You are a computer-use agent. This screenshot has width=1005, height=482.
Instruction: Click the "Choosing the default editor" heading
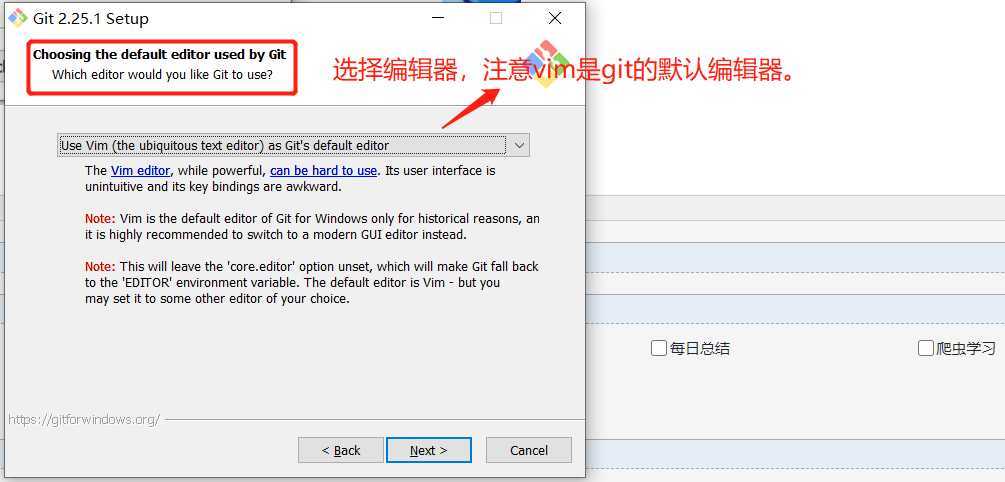pyautogui.click(x=160, y=54)
